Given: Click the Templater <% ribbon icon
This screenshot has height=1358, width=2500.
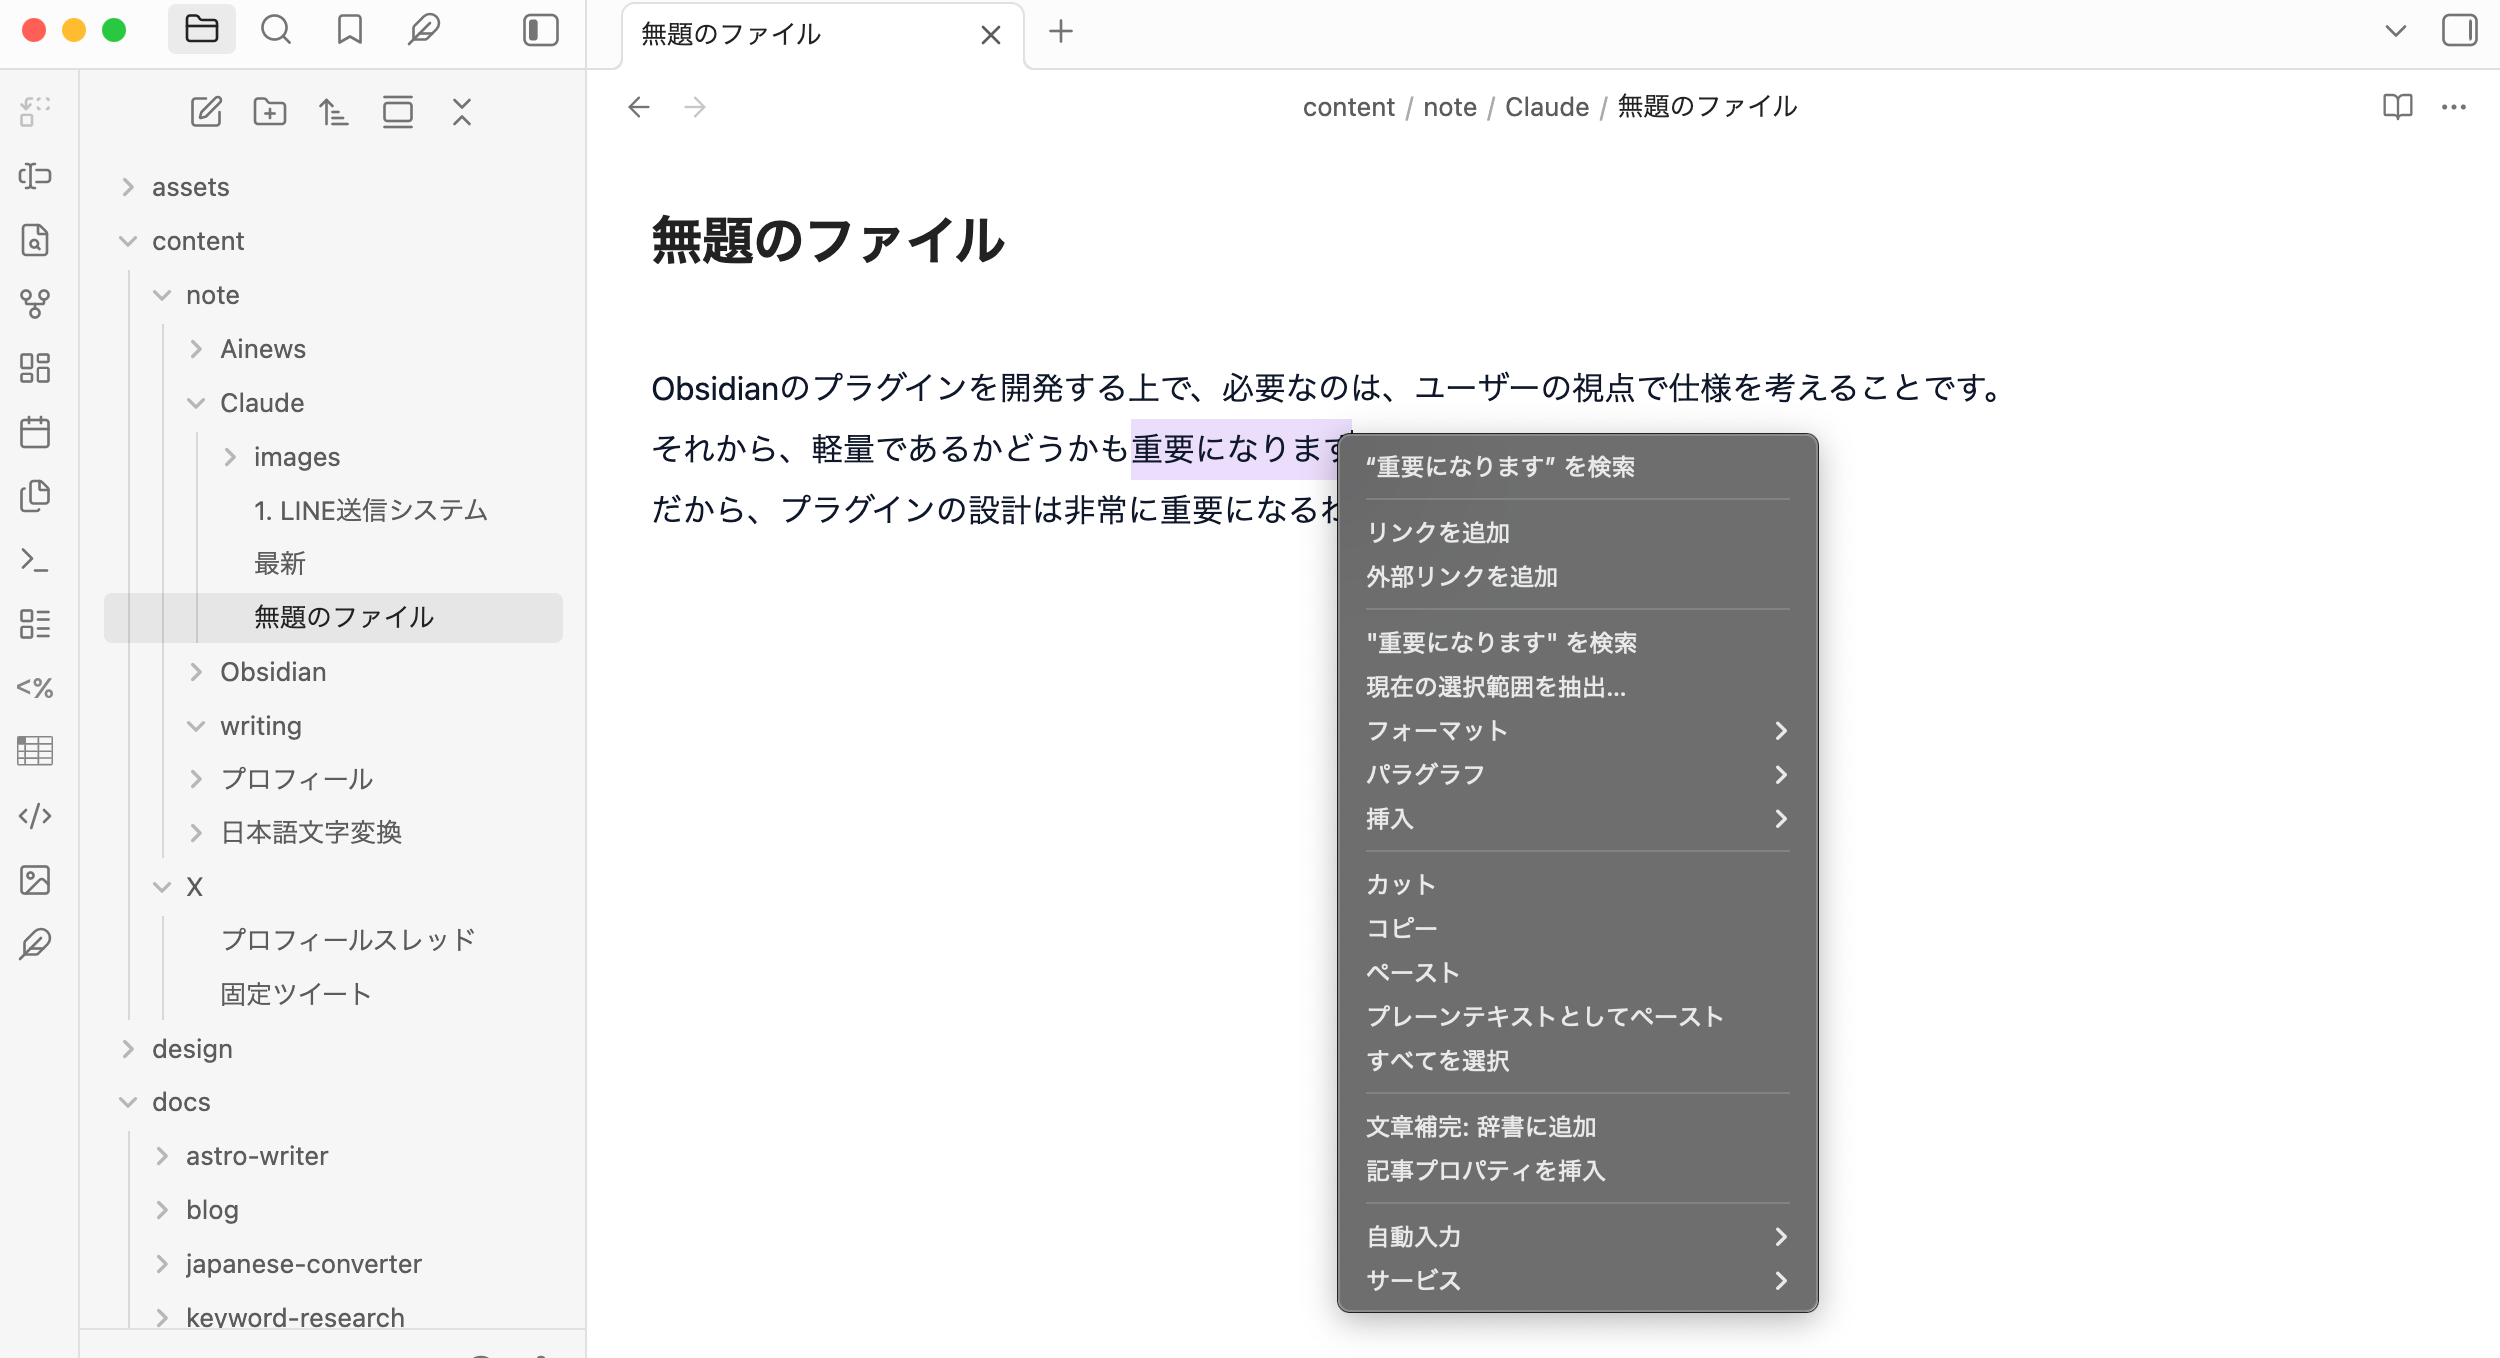Looking at the screenshot, I should (35, 688).
